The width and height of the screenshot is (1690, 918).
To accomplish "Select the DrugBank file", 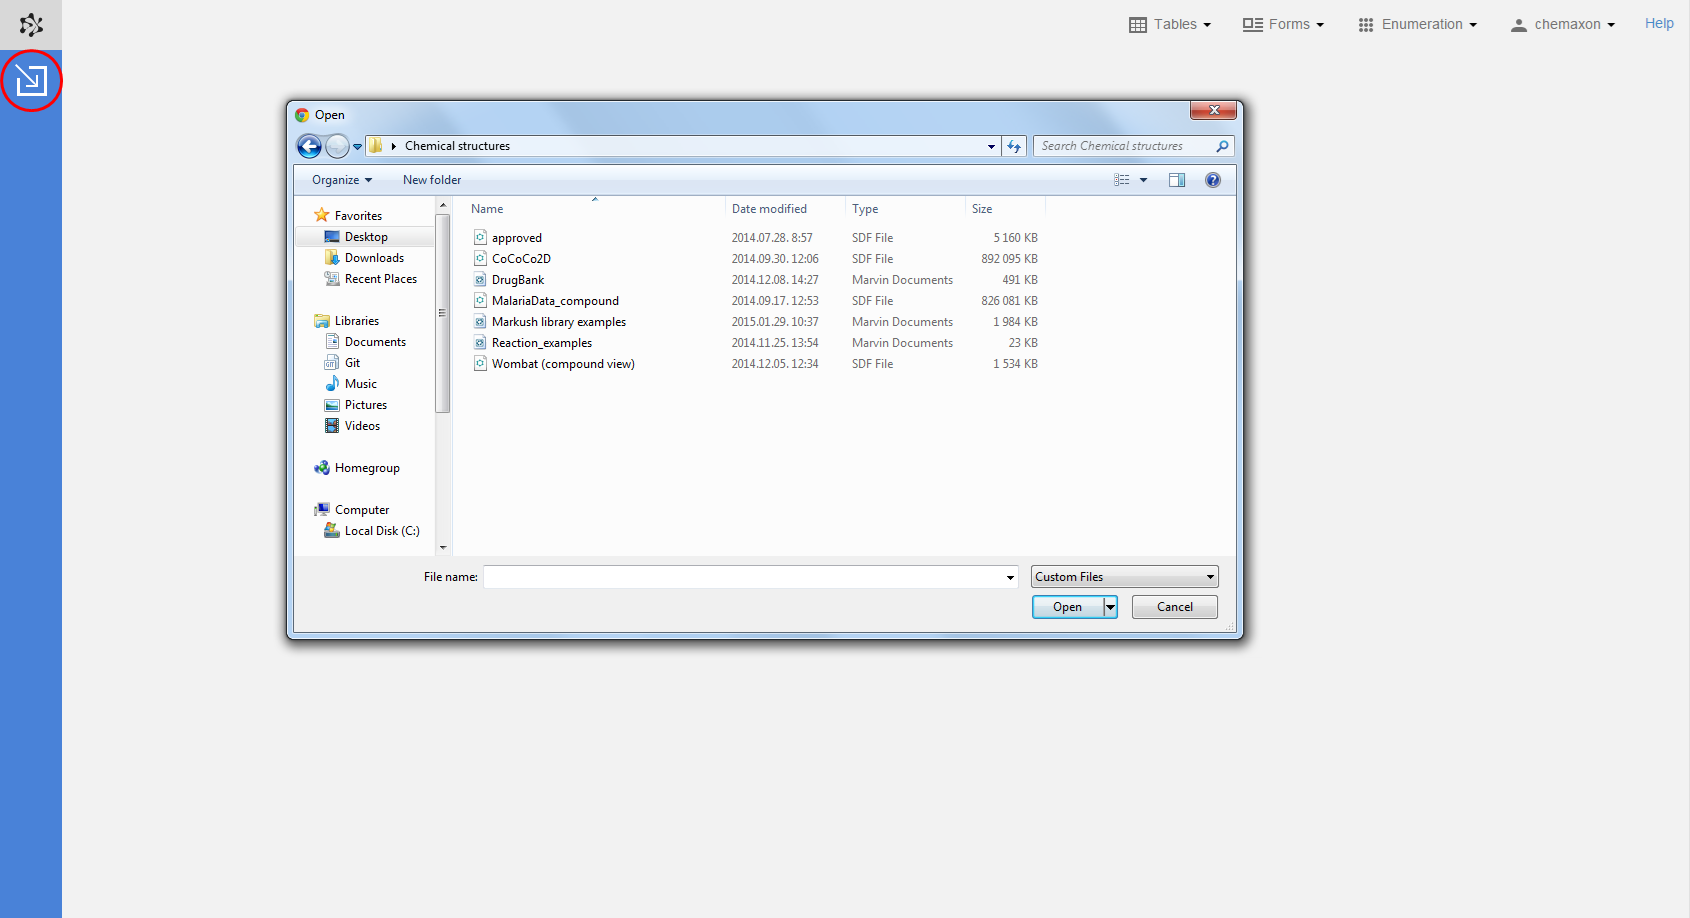I will pyautogui.click(x=518, y=280).
